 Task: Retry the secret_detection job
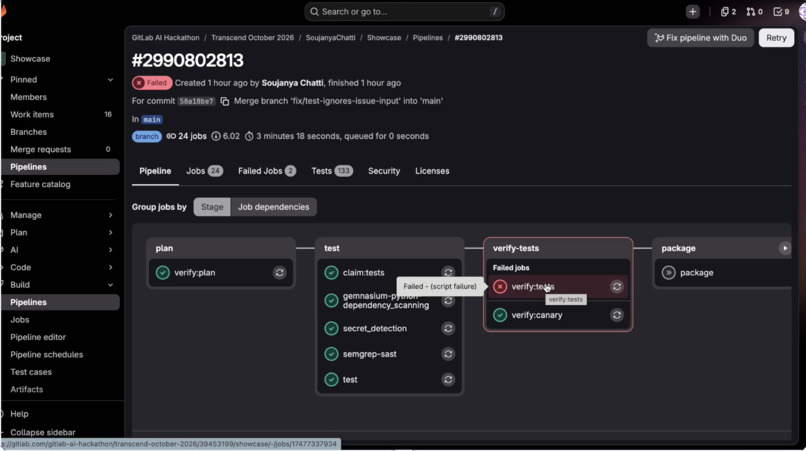pos(448,328)
